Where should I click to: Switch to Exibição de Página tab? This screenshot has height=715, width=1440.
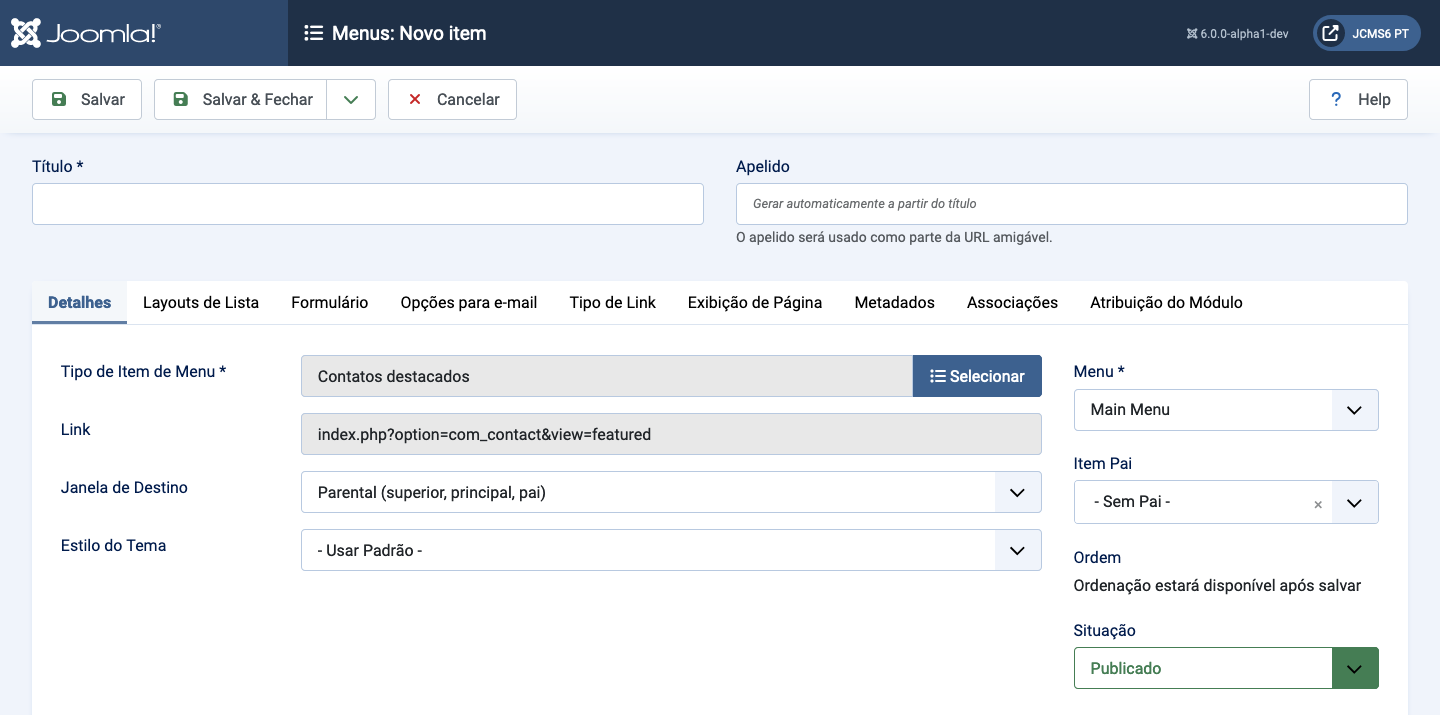(755, 302)
